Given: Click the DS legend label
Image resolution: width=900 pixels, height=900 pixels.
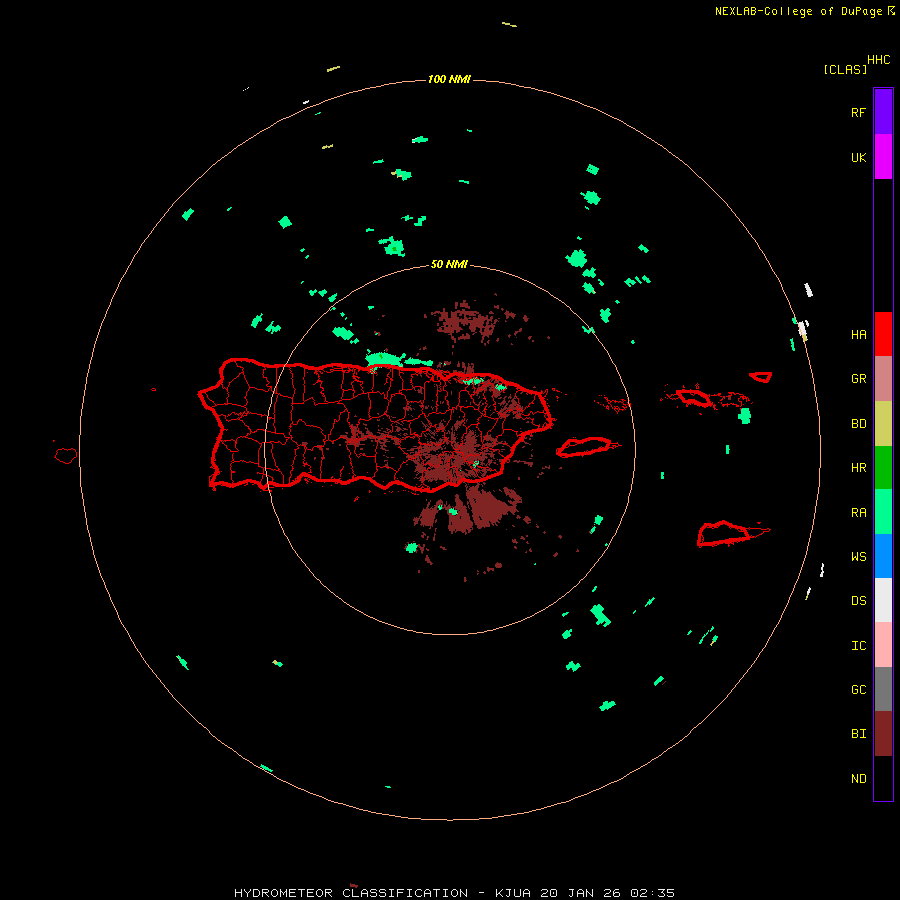Looking at the screenshot, I should [x=858, y=601].
